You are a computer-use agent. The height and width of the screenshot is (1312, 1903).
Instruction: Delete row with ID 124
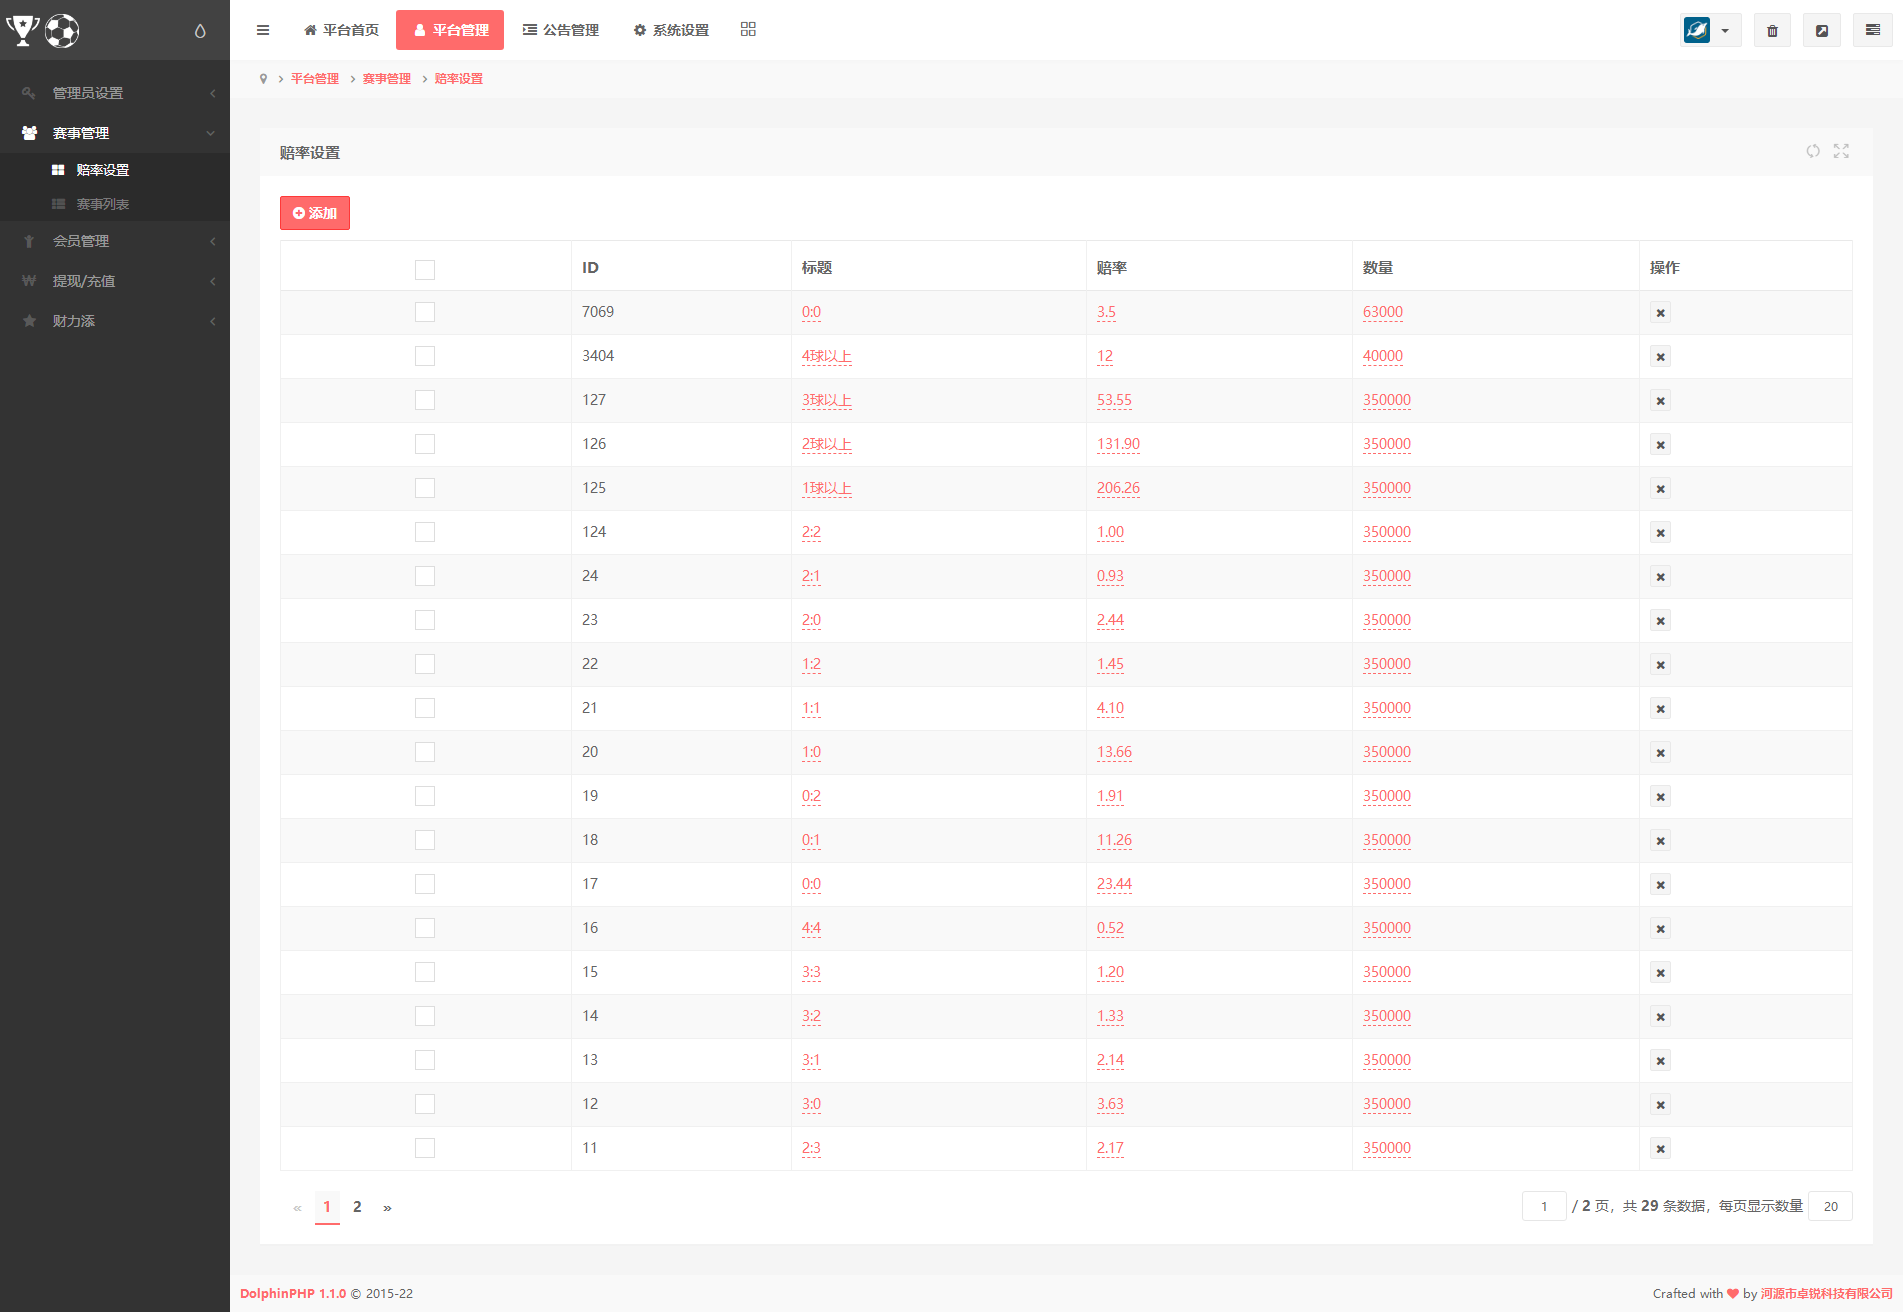click(x=1660, y=533)
